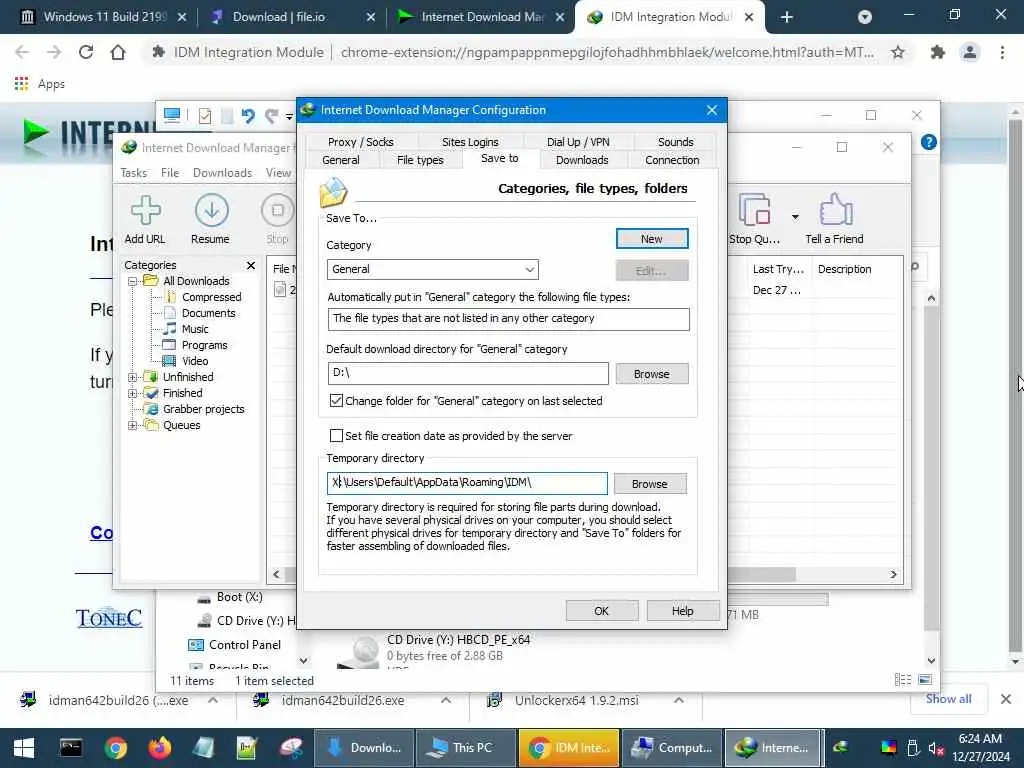The height and width of the screenshot is (768, 1024).
Task: Switch to the file.io Download tab
Action: click(279, 17)
